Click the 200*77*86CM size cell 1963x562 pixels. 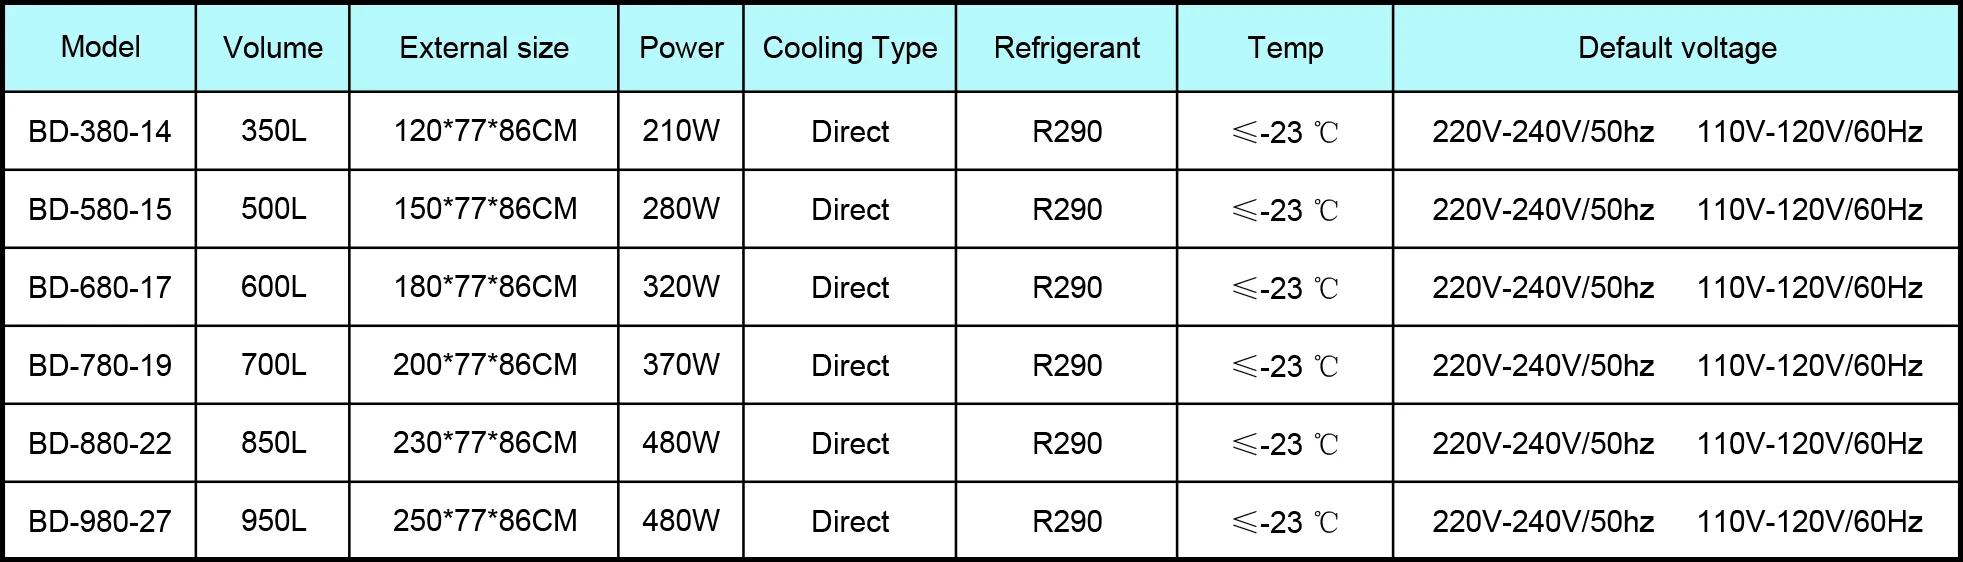point(485,365)
